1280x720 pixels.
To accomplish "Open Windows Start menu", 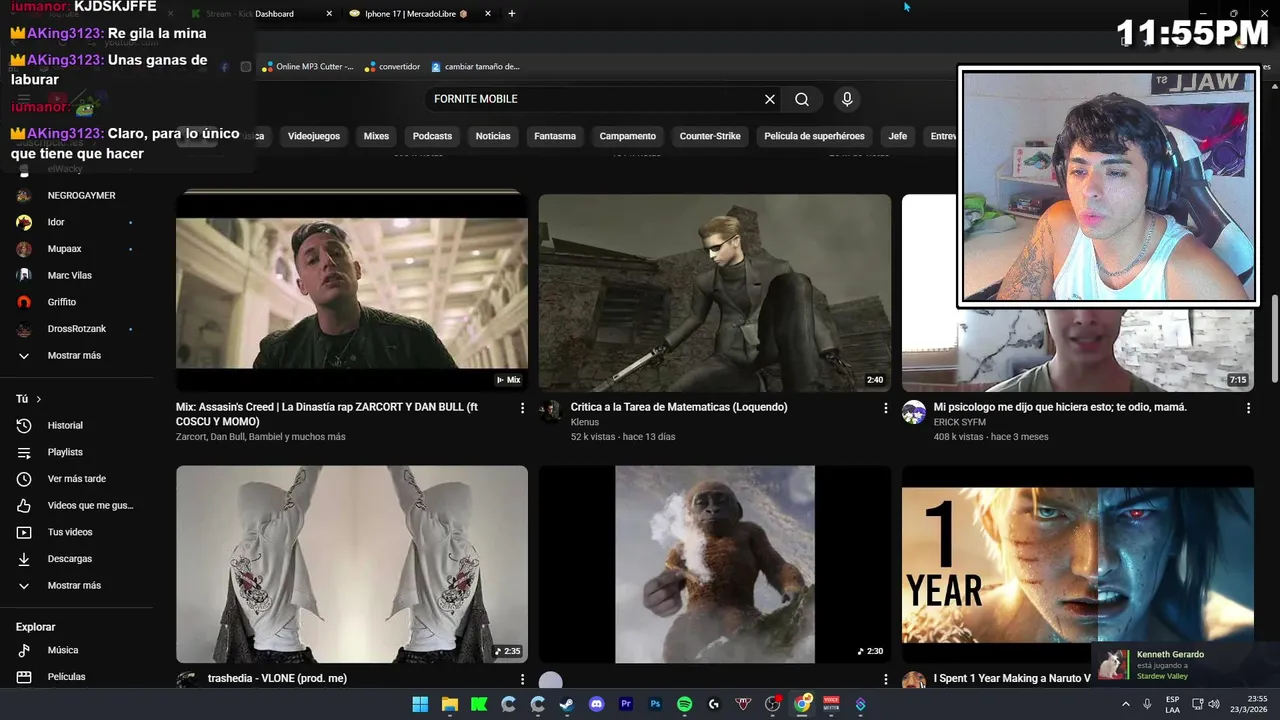I will tap(420, 704).
